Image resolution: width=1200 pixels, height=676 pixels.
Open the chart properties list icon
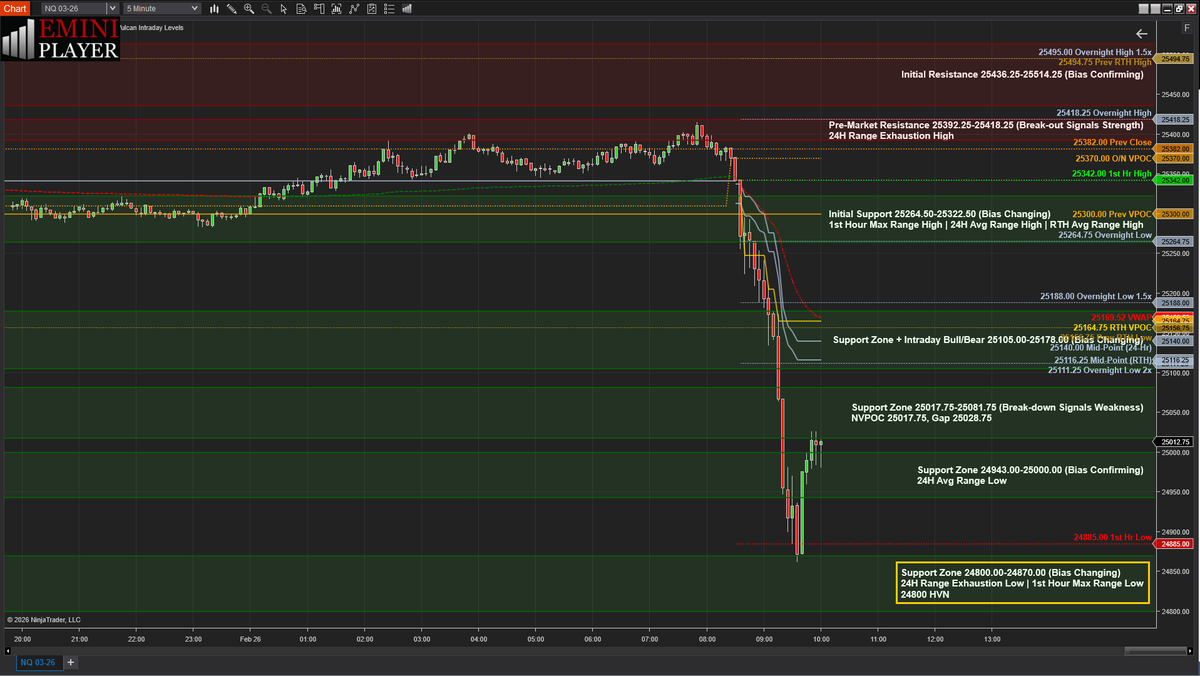389,8
